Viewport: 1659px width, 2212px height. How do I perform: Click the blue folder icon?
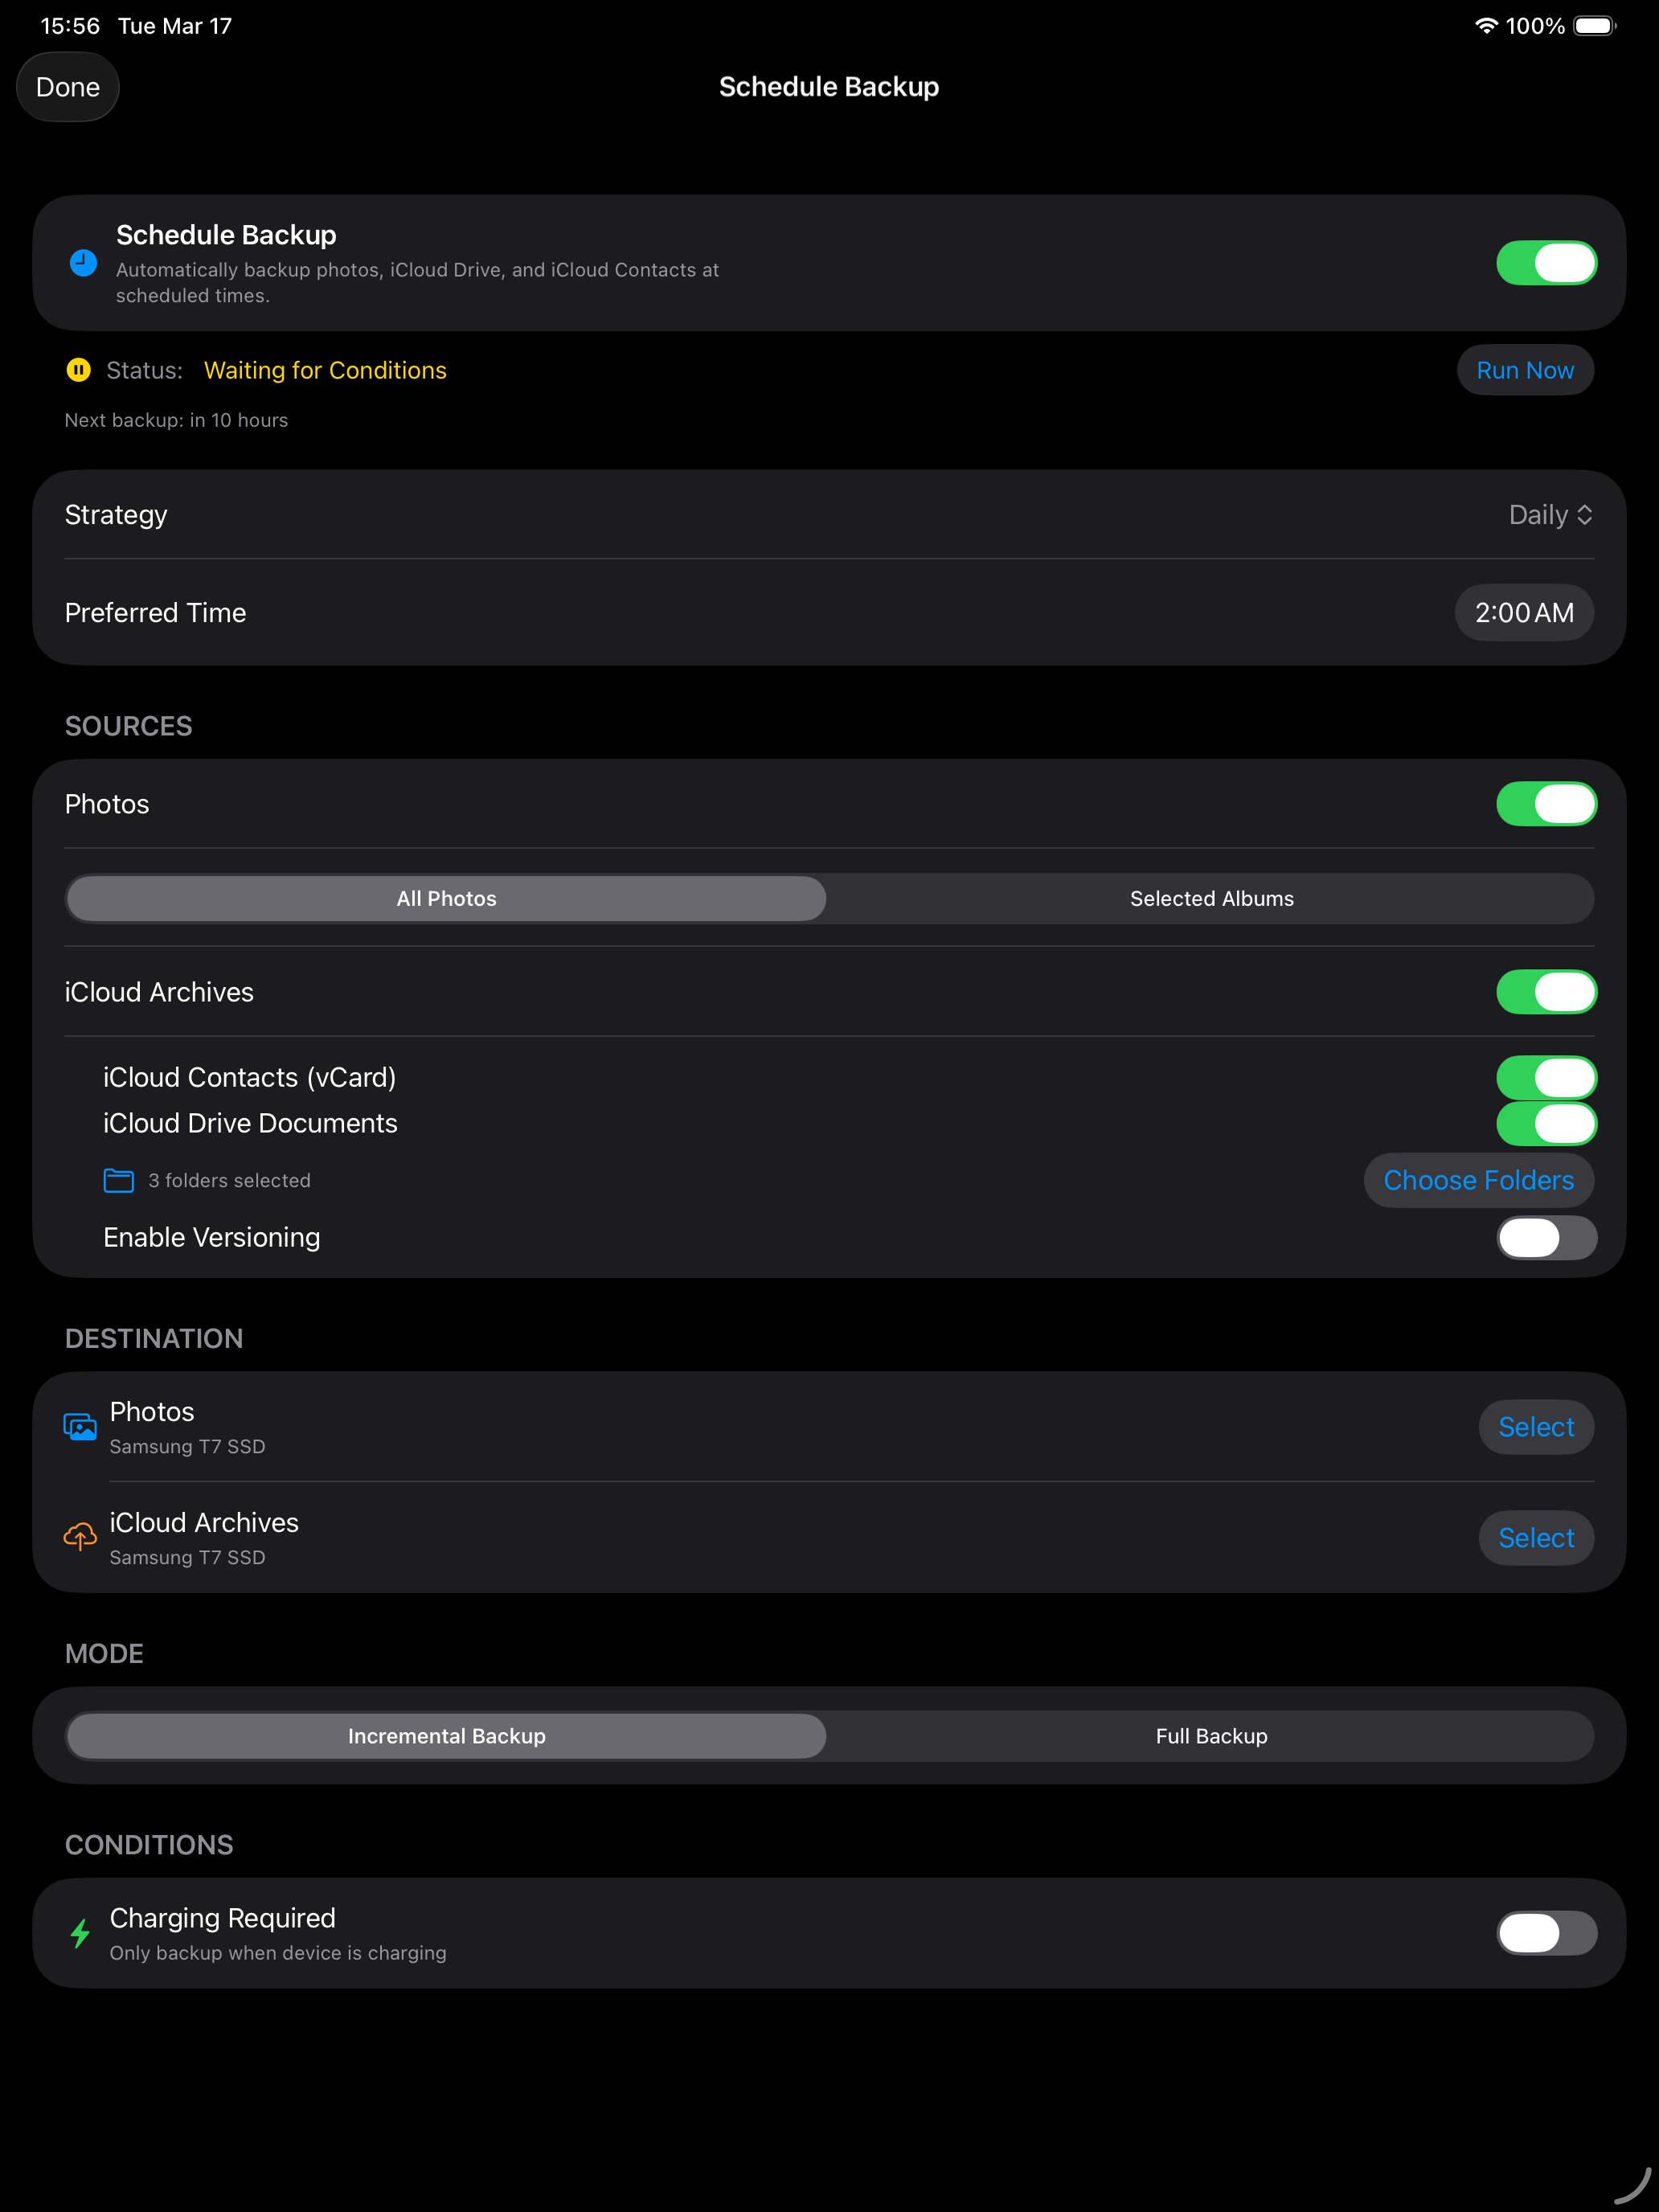(x=119, y=1180)
